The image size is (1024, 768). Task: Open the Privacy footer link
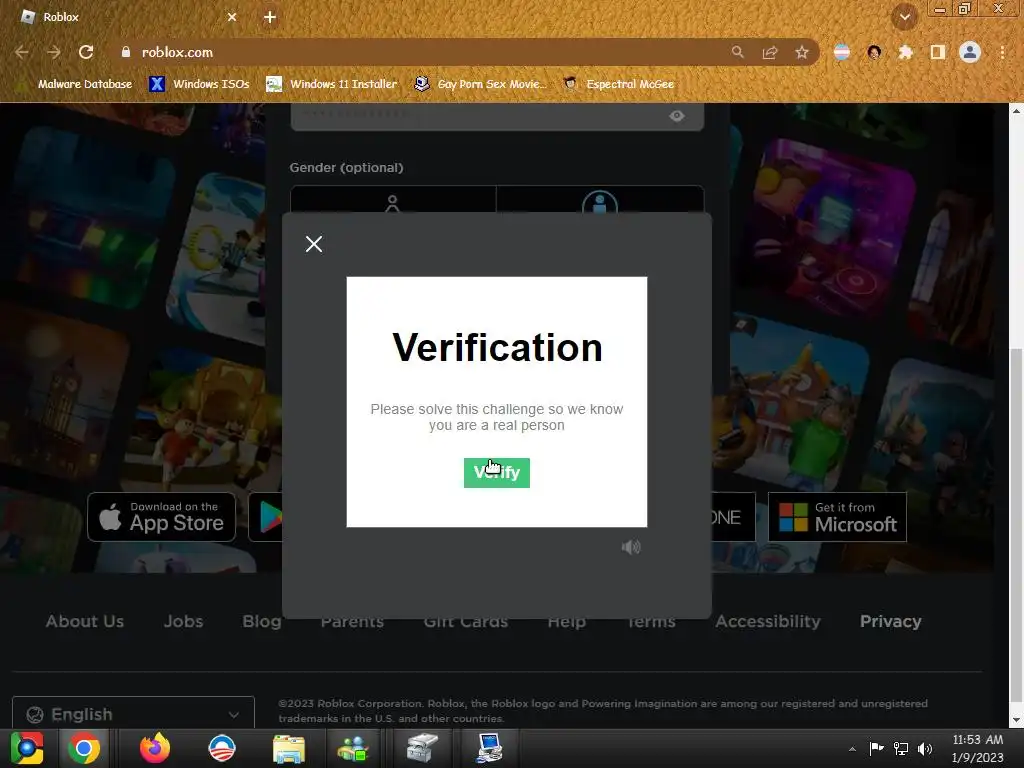(x=891, y=621)
